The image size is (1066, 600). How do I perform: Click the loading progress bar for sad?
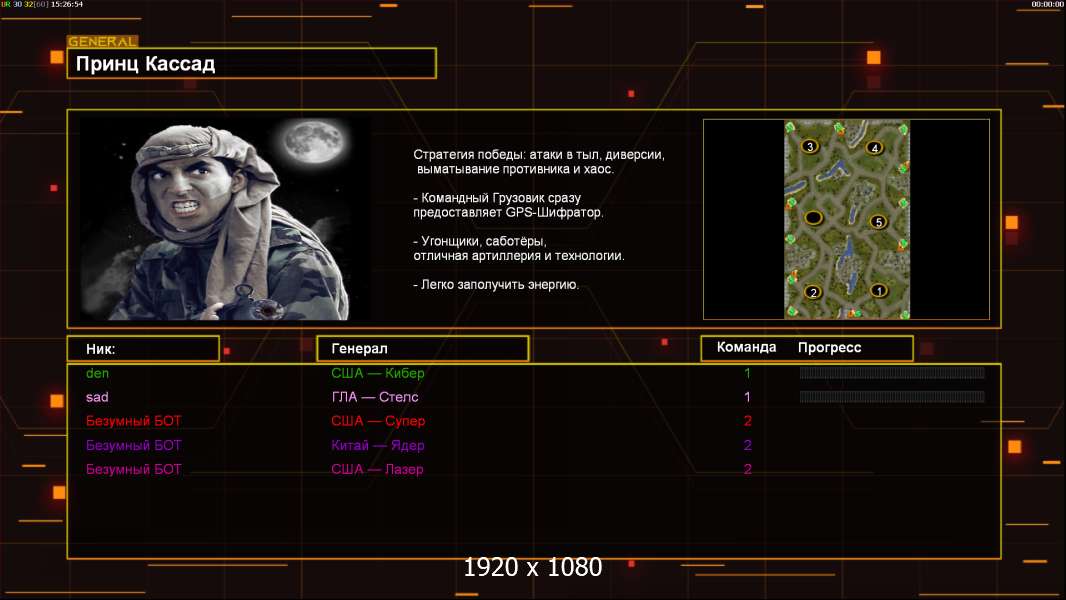pyautogui.click(x=891, y=397)
